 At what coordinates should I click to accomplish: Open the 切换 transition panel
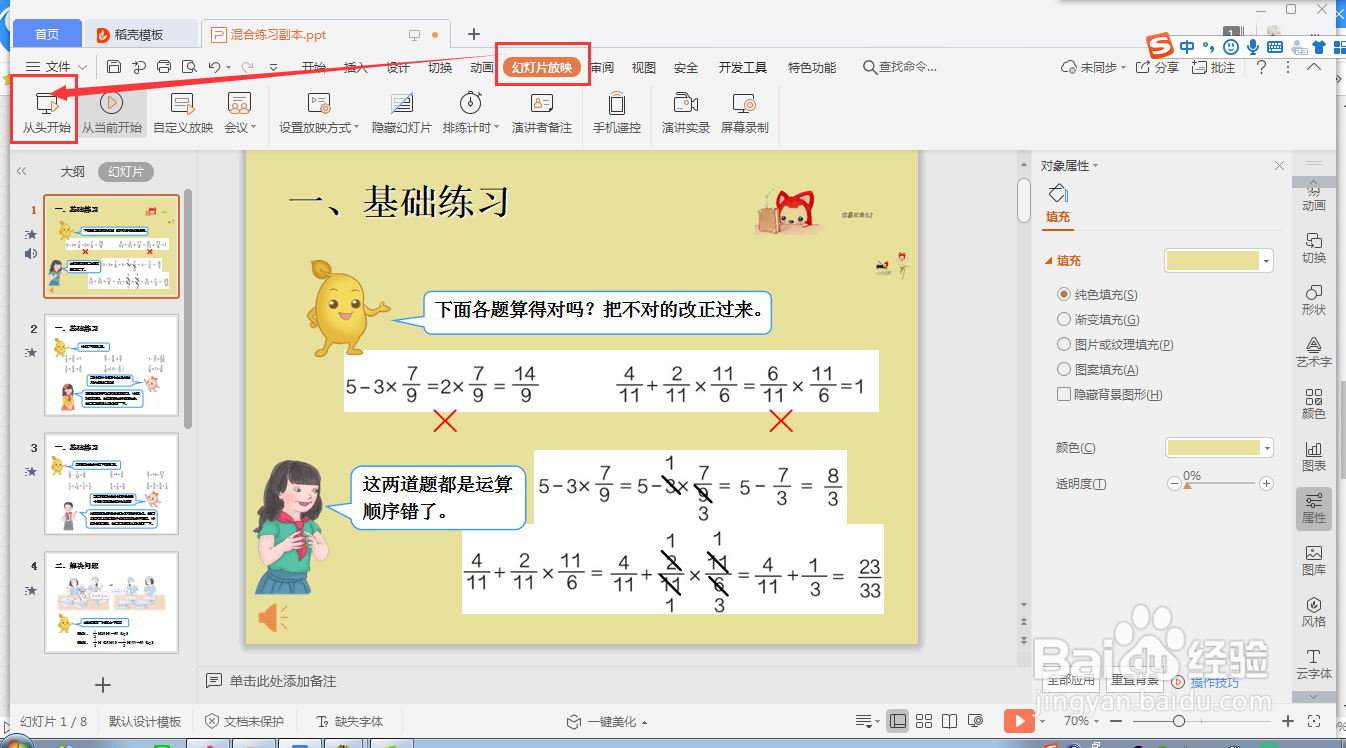[1314, 246]
